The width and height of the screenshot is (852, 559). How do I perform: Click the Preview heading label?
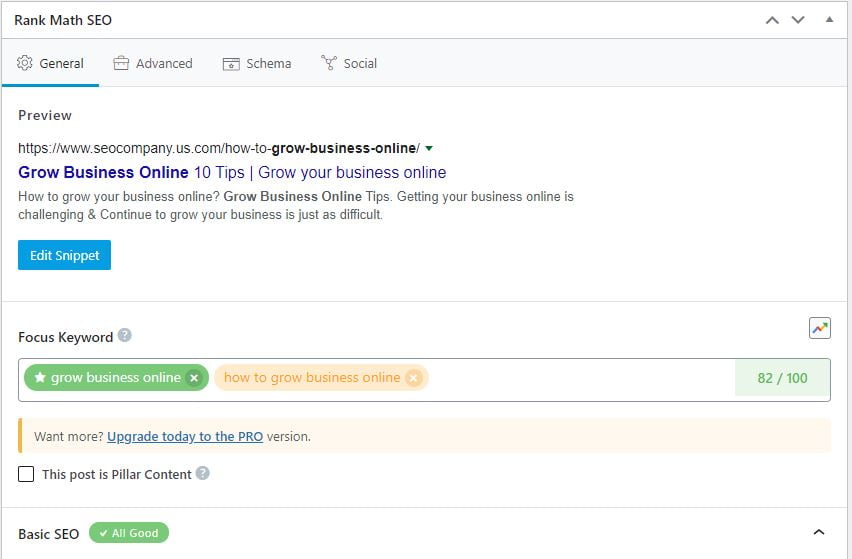45,115
